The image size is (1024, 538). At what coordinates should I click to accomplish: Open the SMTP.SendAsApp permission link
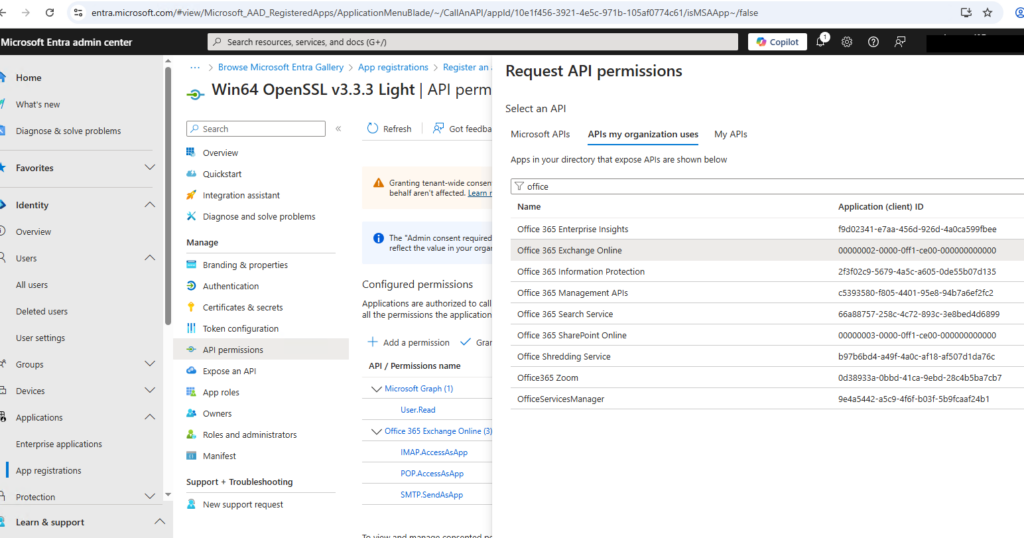coord(431,494)
